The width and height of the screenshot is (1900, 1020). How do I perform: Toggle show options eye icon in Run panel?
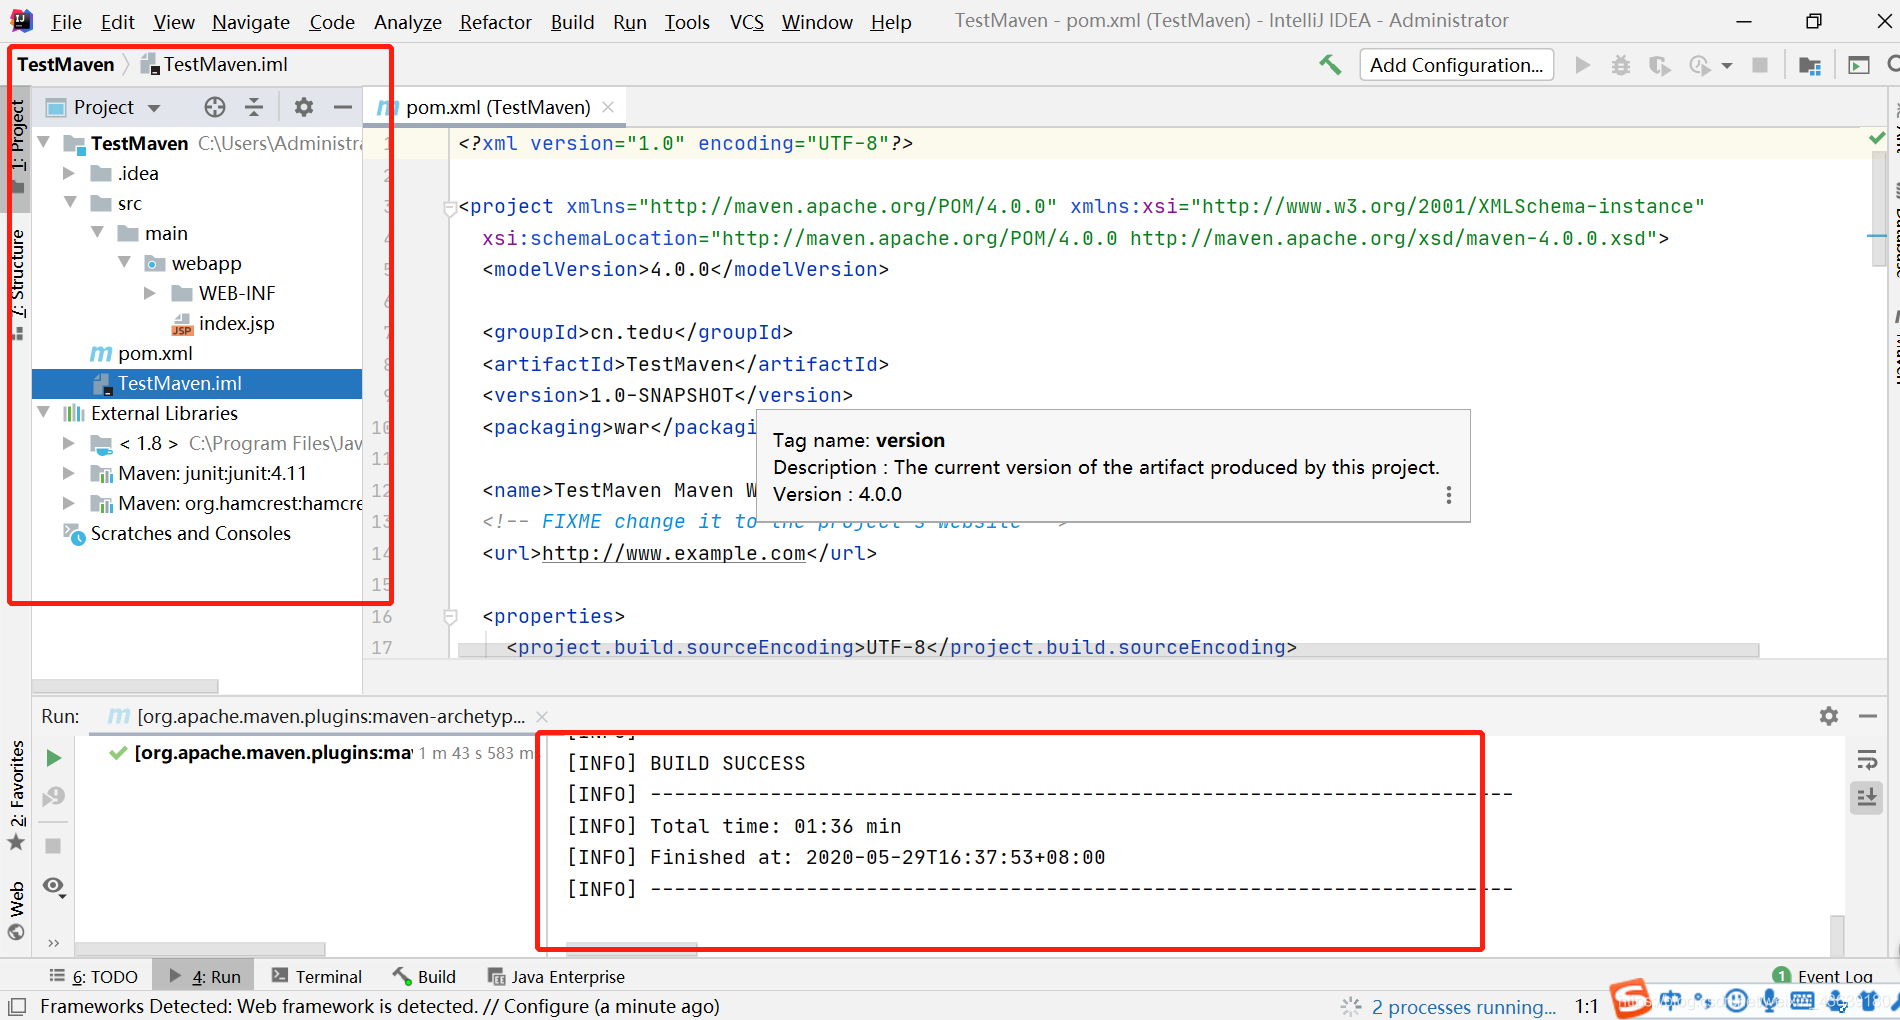54,887
